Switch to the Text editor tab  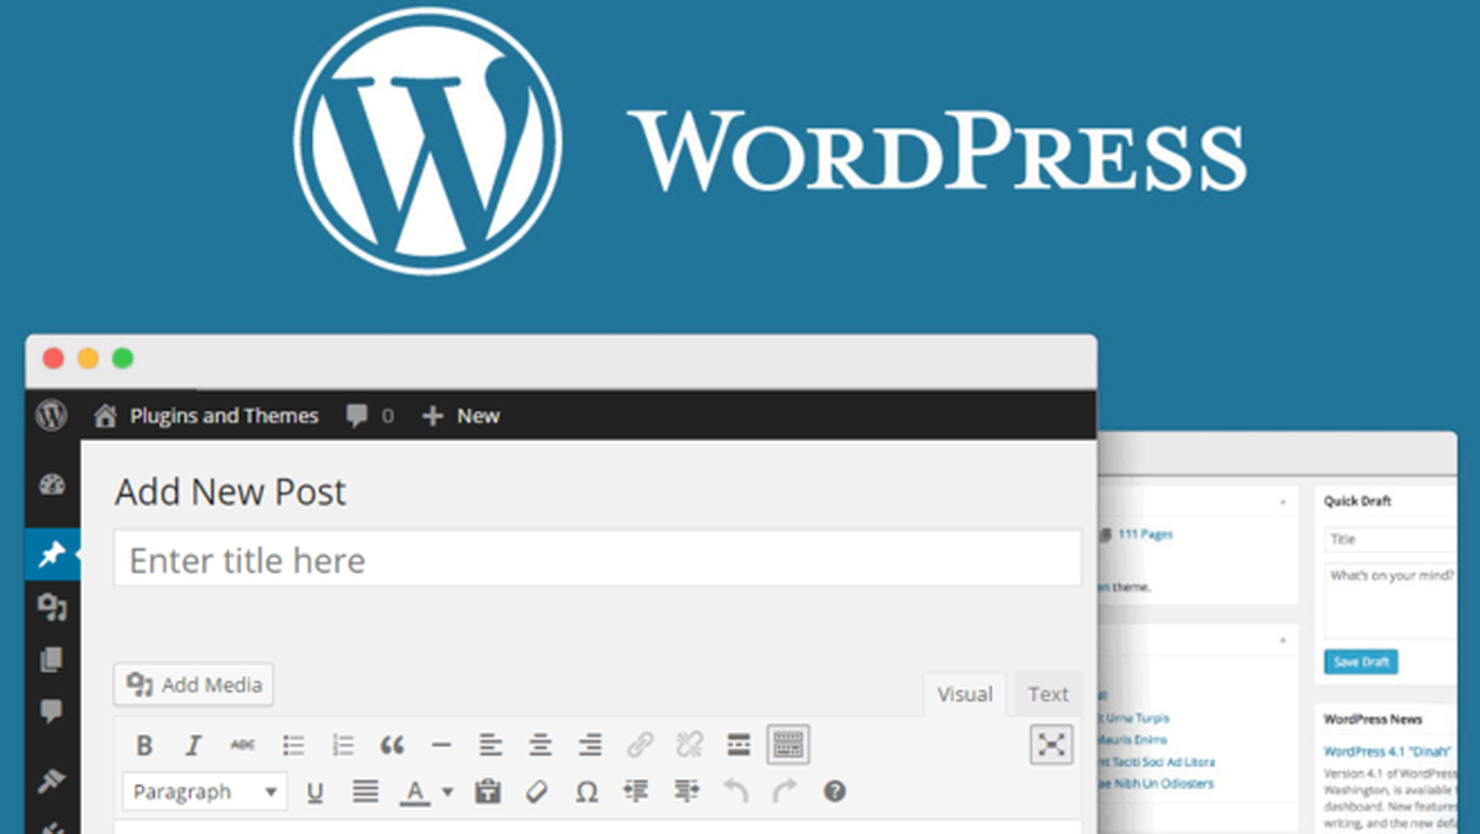pos(1048,694)
